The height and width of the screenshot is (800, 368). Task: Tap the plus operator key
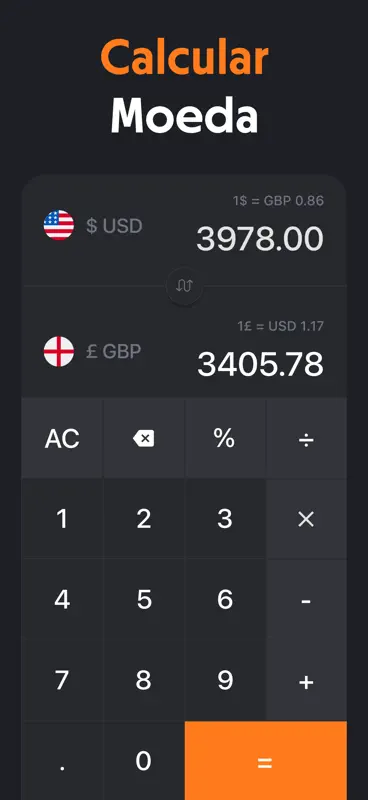point(306,681)
